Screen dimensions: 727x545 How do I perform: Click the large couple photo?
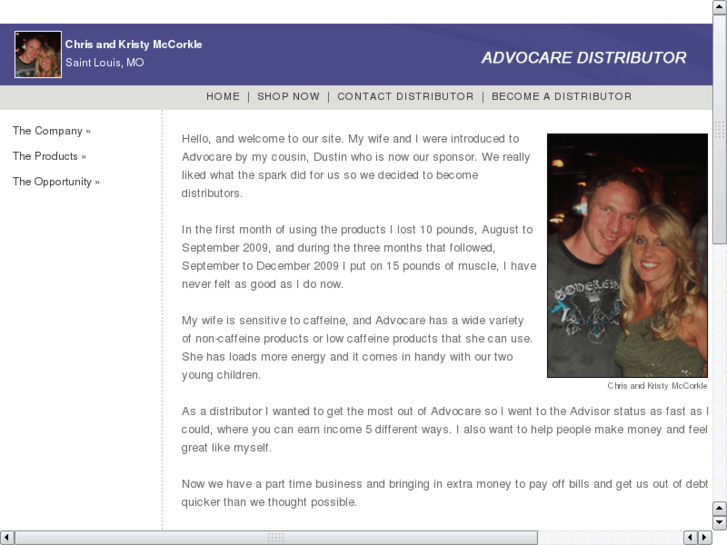(x=627, y=256)
